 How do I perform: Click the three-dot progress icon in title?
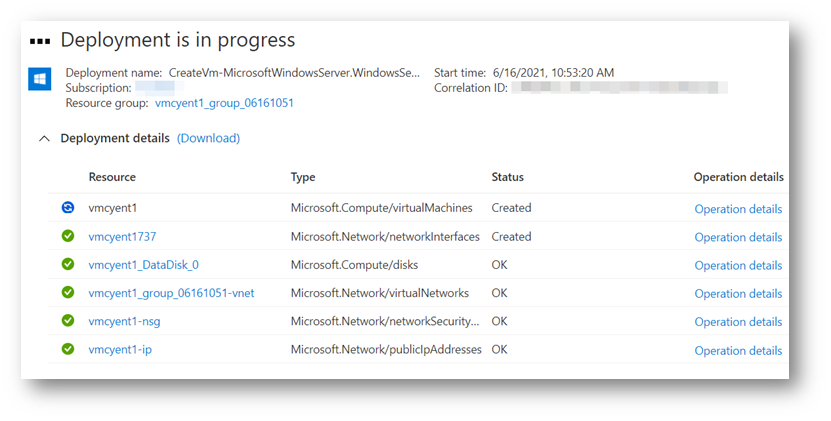coord(40,41)
